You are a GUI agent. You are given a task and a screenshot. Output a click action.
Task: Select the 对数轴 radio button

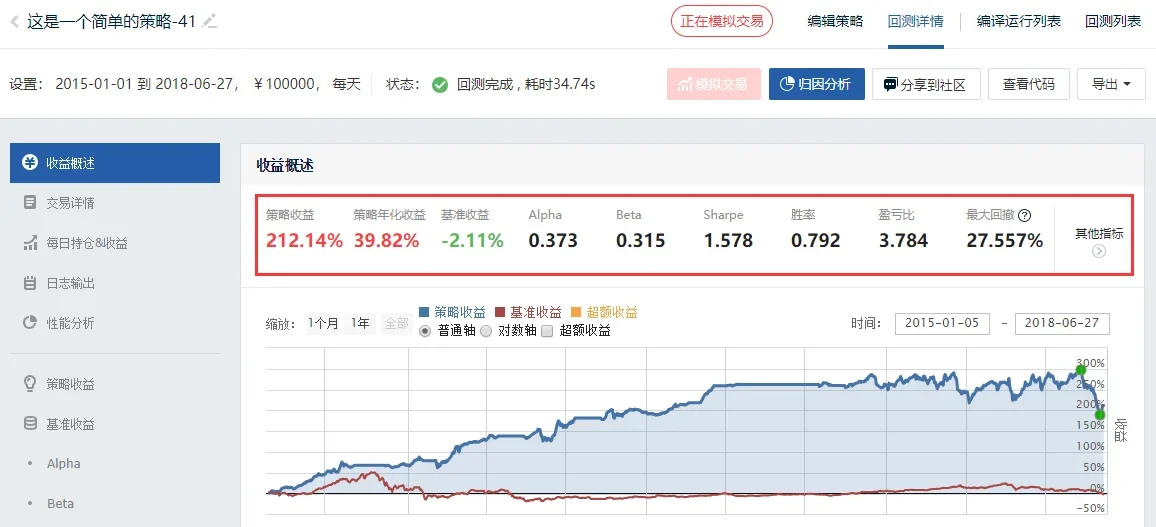pos(486,332)
